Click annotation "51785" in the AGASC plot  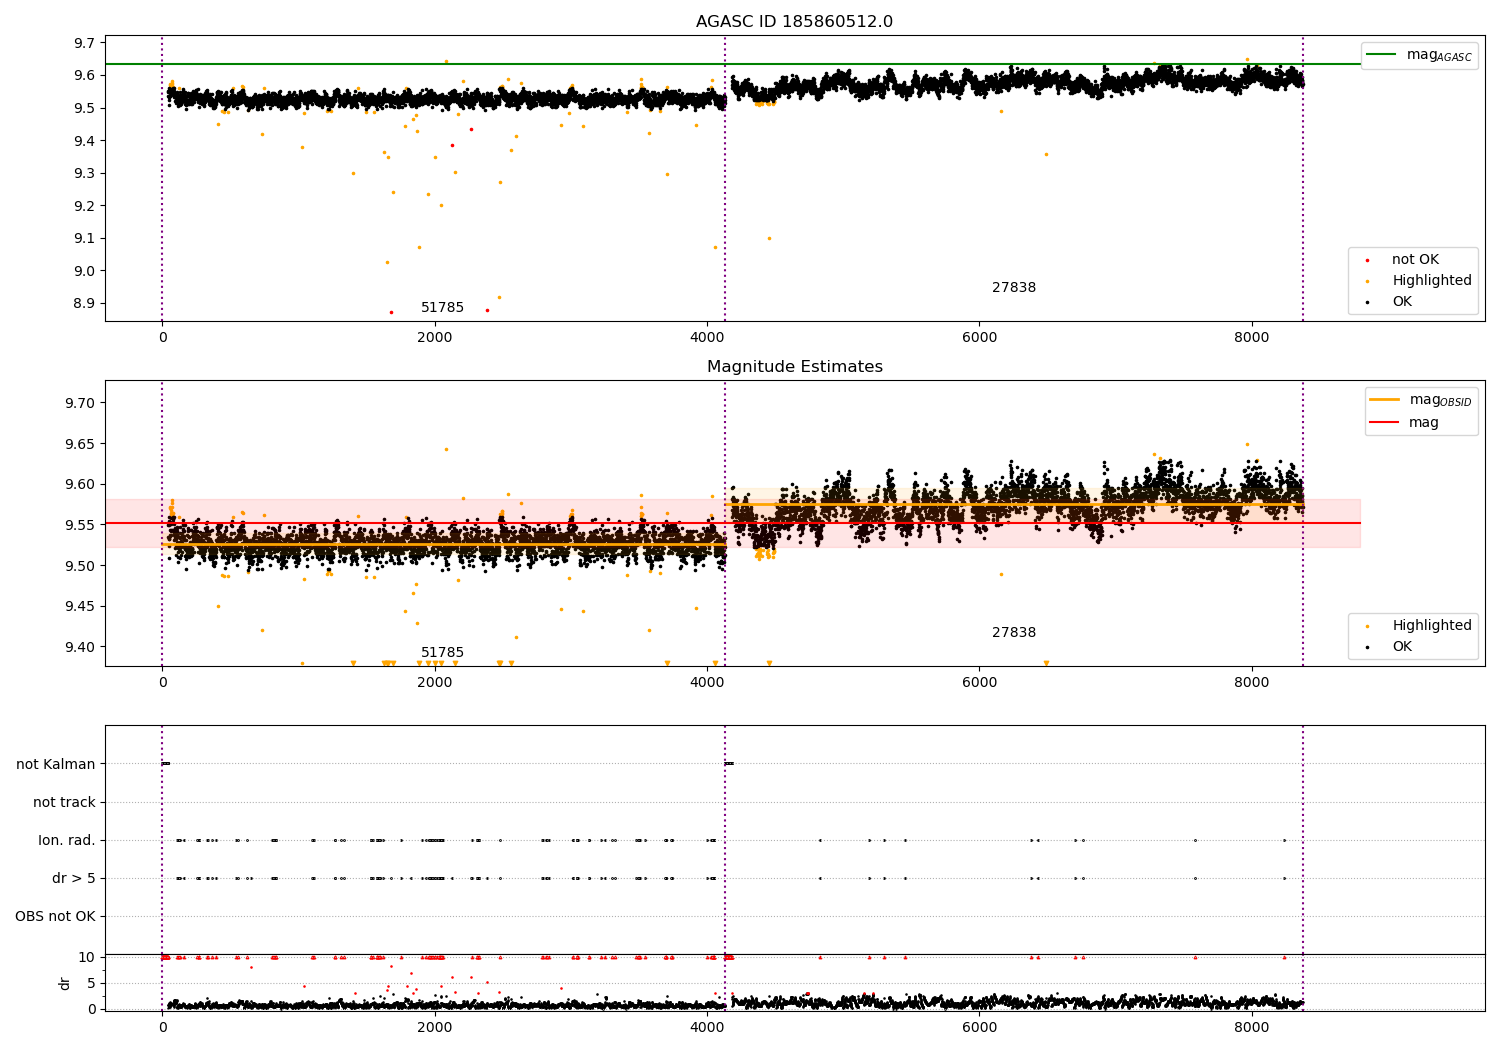point(442,308)
